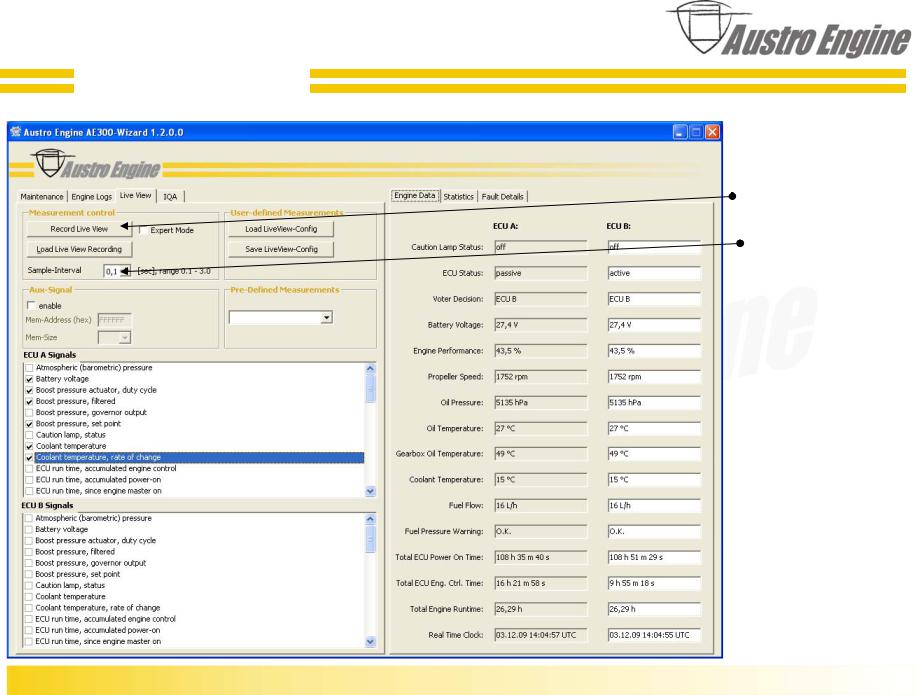Open the Maintenance tab
Screen dimensions: 915x695
(x=42, y=197)
